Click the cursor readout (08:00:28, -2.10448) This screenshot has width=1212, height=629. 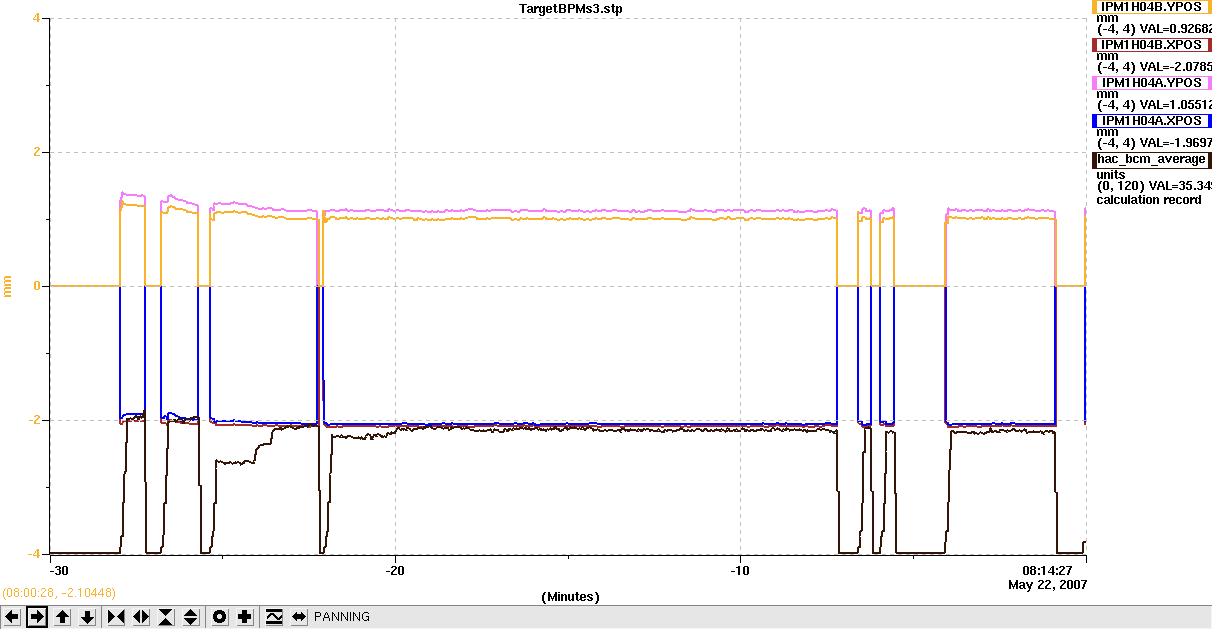pyautogui.click(x=59, y=594)
